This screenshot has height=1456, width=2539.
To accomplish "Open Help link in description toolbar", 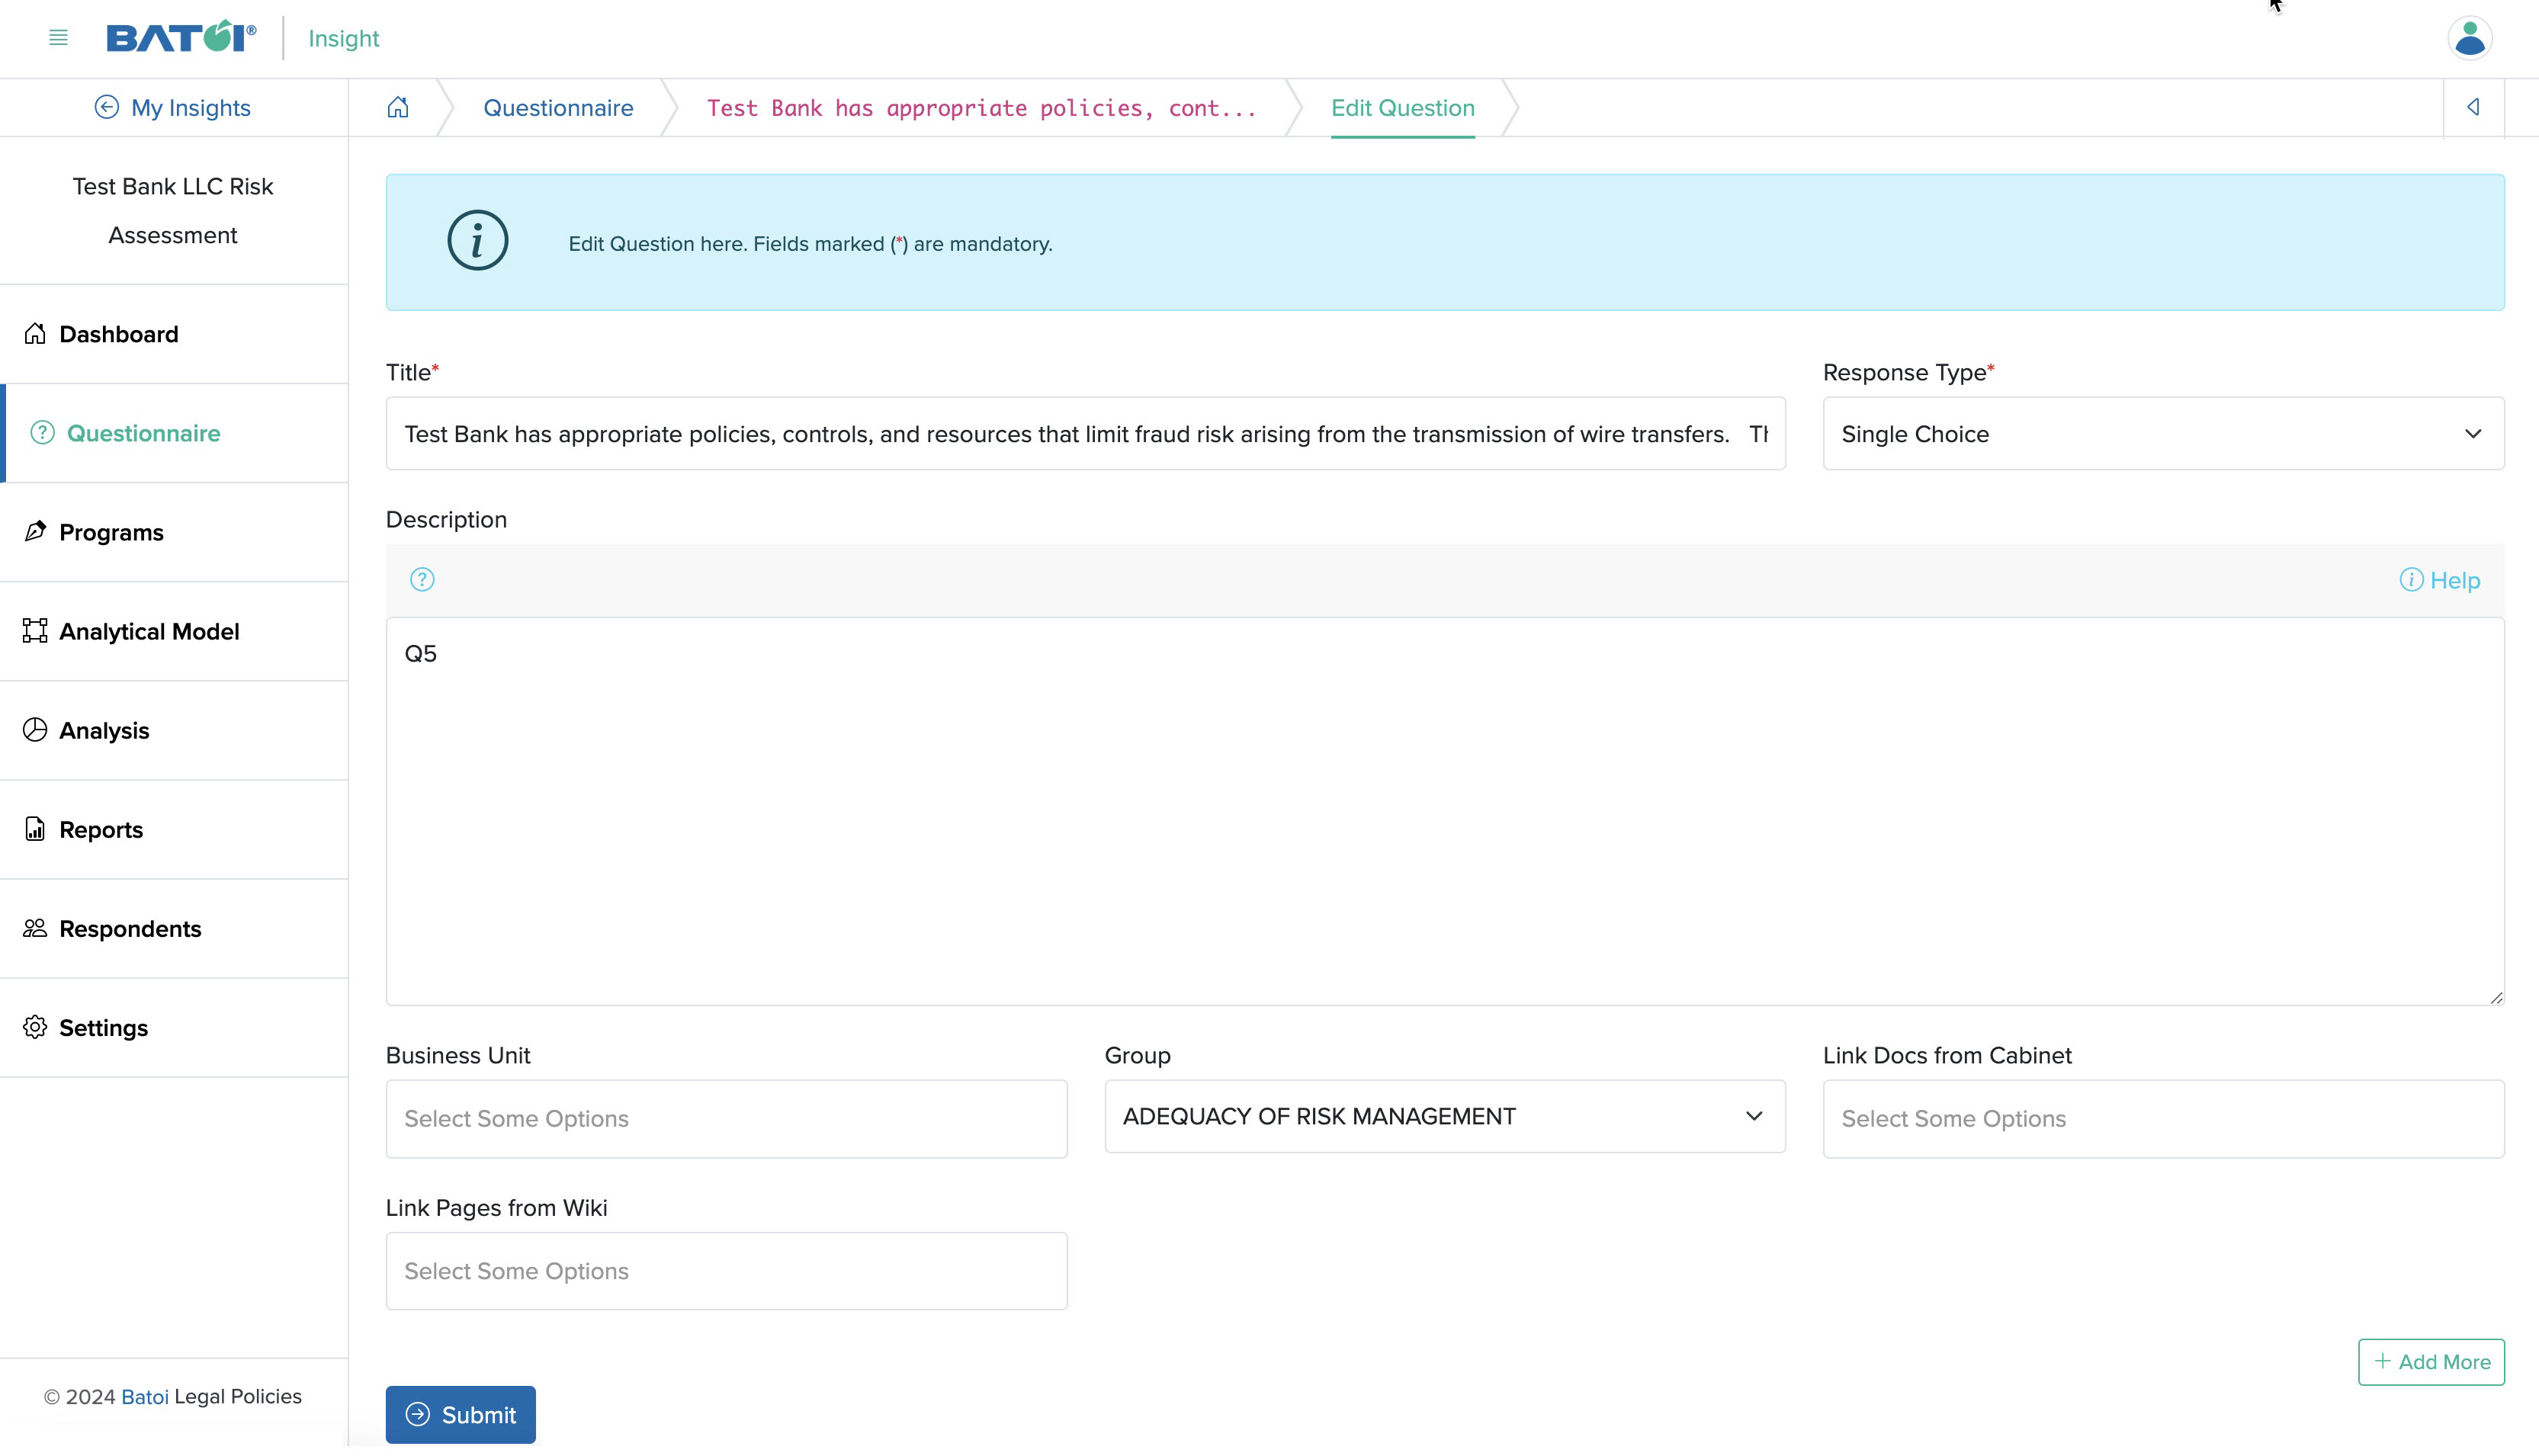I will (2439, 580).
